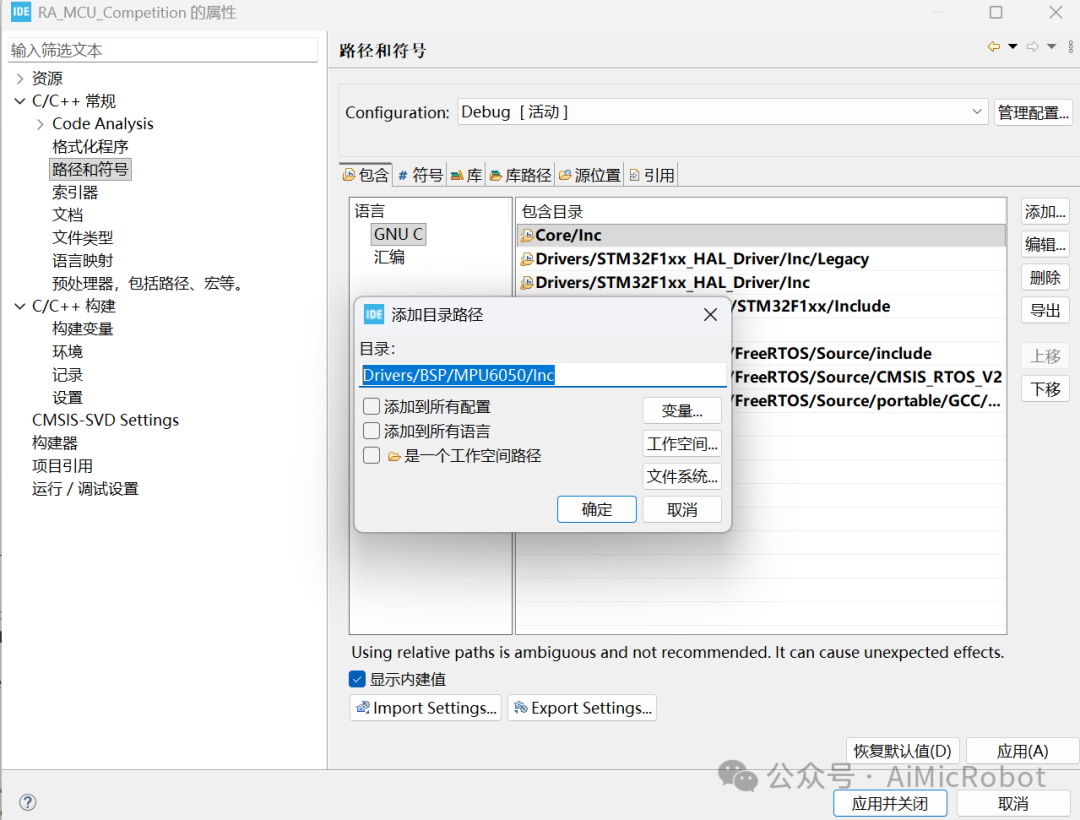Select 记录 tree item
1080x820 pixels.
[68, 375]
